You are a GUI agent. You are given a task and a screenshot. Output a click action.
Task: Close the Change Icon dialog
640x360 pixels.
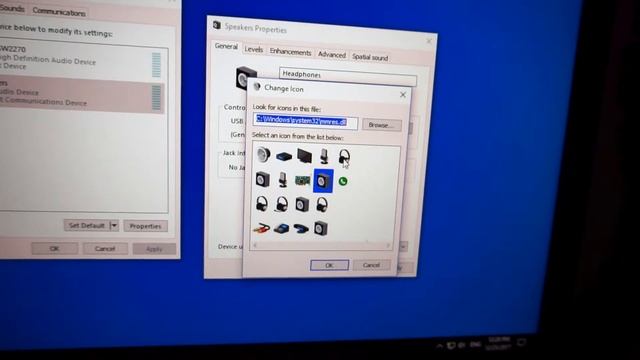click(403, 95)
